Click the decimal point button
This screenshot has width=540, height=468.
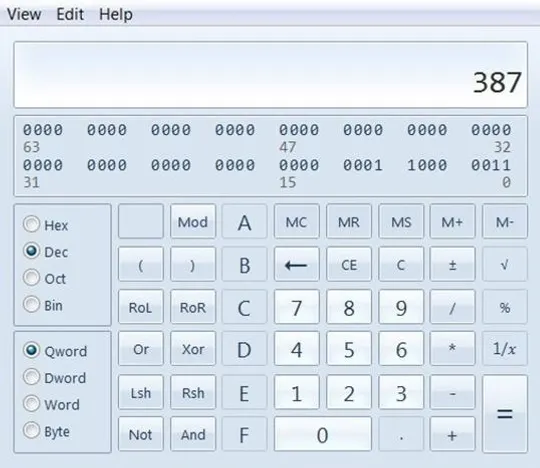[401, 434]
